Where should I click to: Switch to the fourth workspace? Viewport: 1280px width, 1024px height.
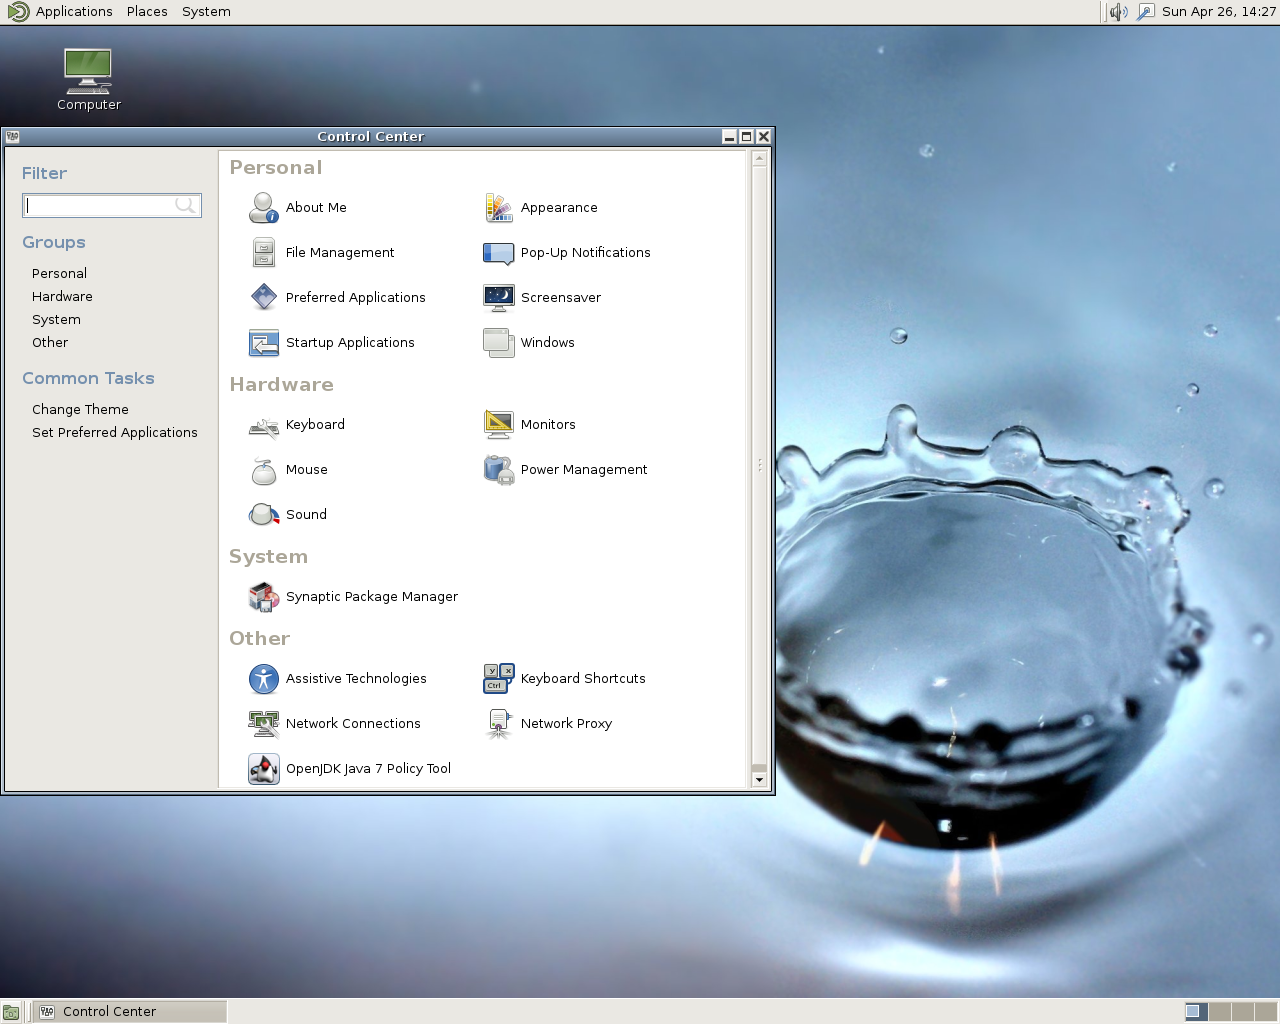[x=1266, y=1012]
